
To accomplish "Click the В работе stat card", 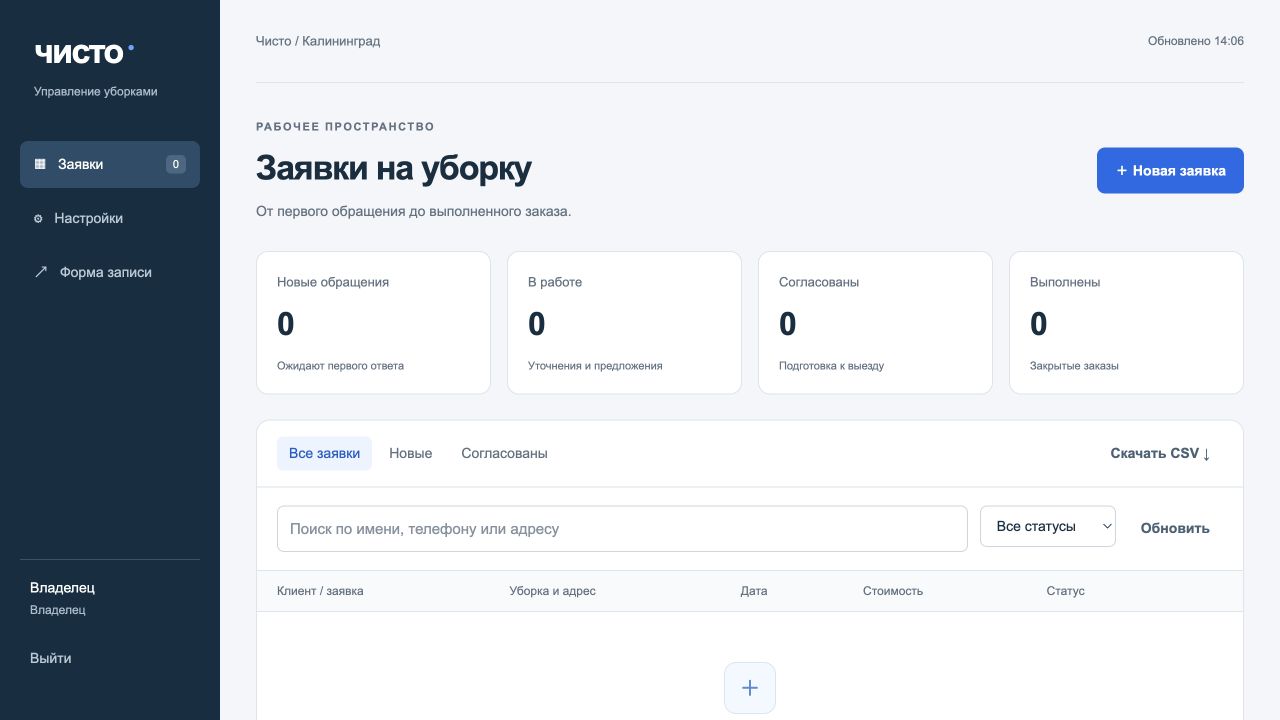I will coord(624,322).
